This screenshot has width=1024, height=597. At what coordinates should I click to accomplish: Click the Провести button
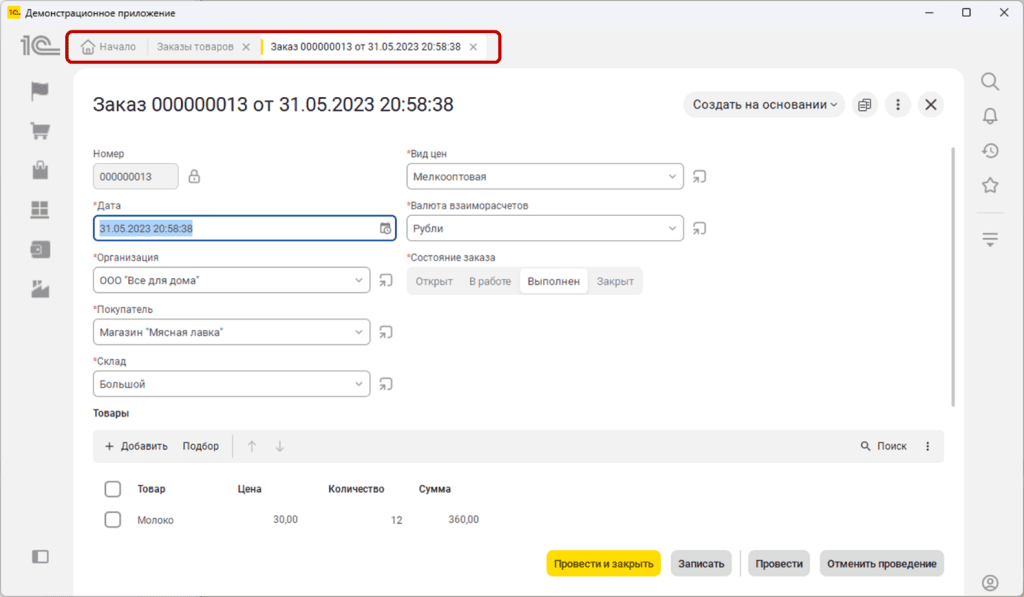click(779, 564)
